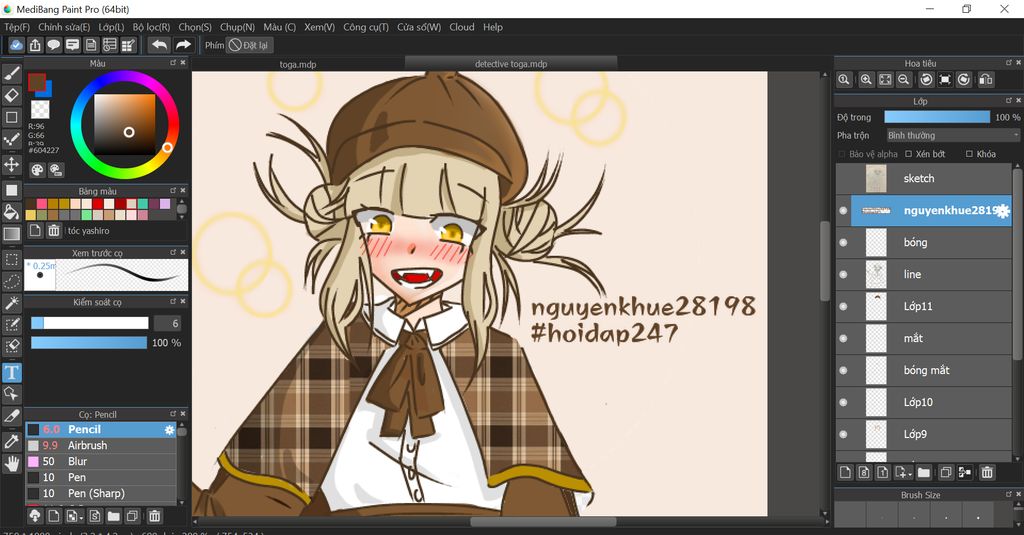Select the Gradient tool
This screenshot has height=535, width=1024.
click(12, 234)
